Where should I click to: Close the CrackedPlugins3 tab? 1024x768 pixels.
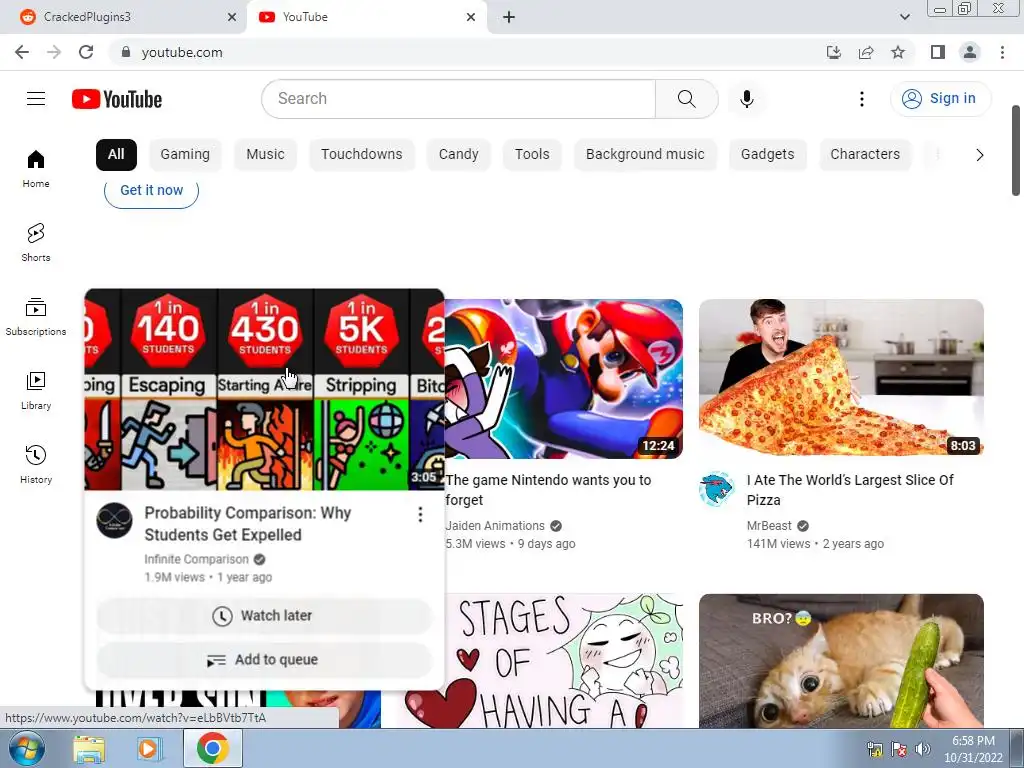pyautogui.click(x=232, y=17)
